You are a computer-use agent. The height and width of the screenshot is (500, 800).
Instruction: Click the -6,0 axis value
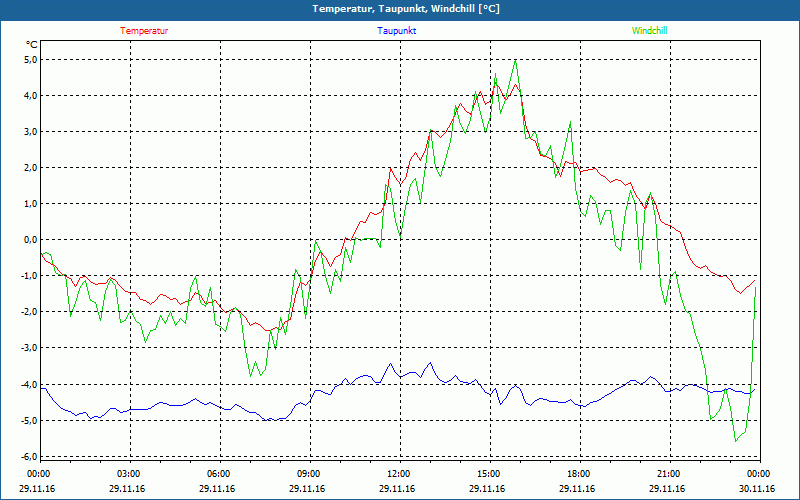click(29, 456)
